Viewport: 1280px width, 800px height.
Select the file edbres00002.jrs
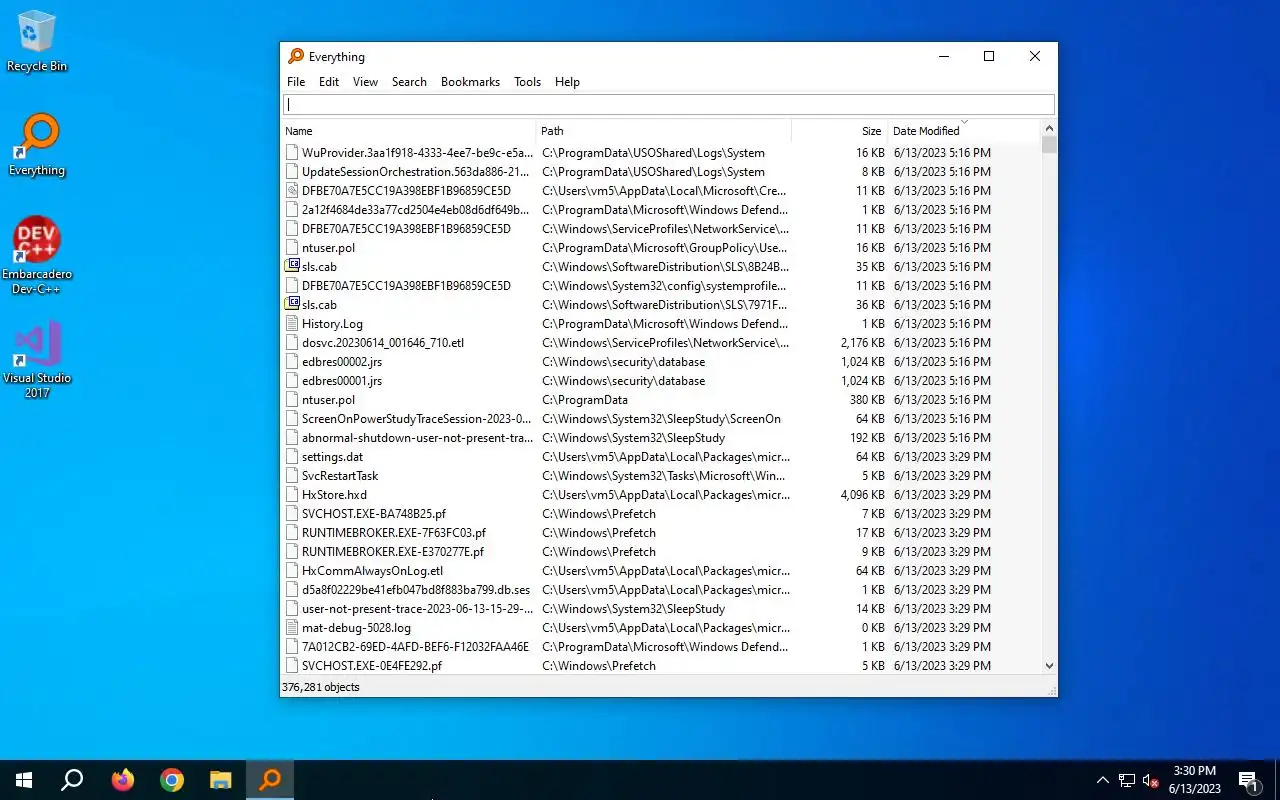point(342,362)
